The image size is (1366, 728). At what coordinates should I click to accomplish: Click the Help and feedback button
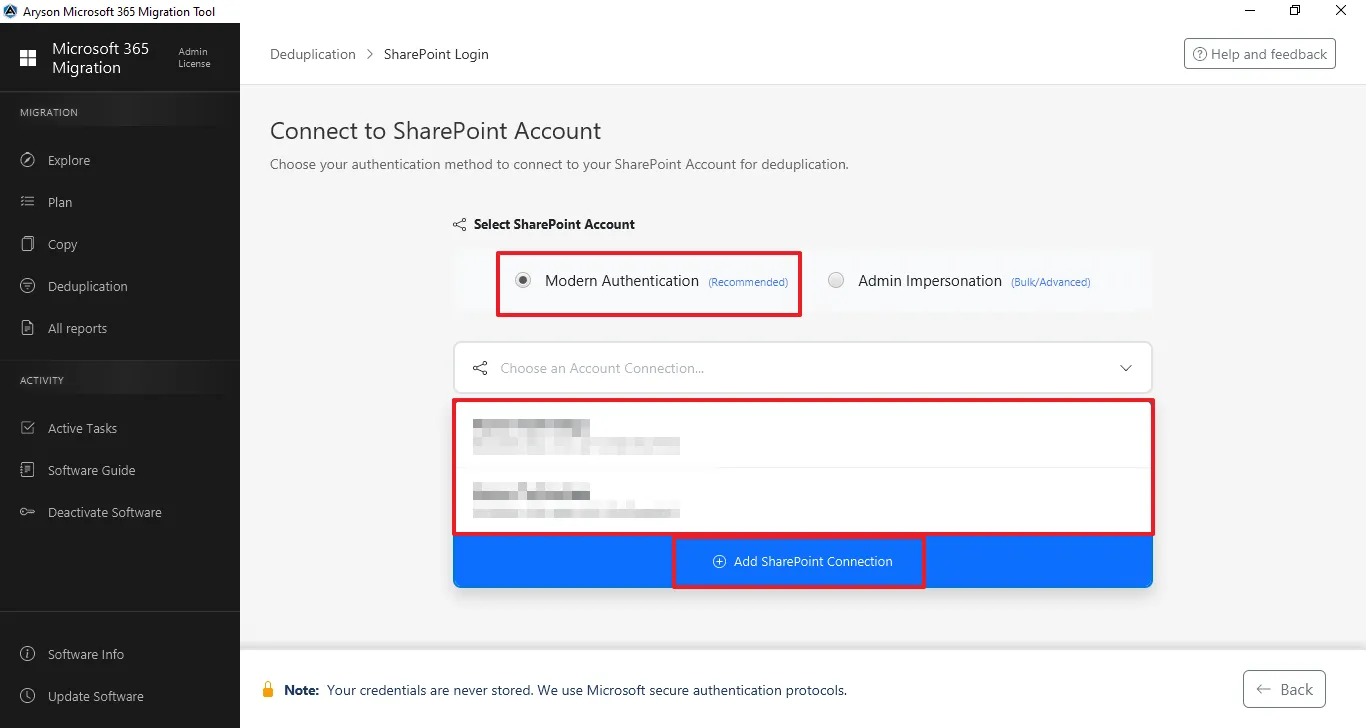click(1260, 54)
